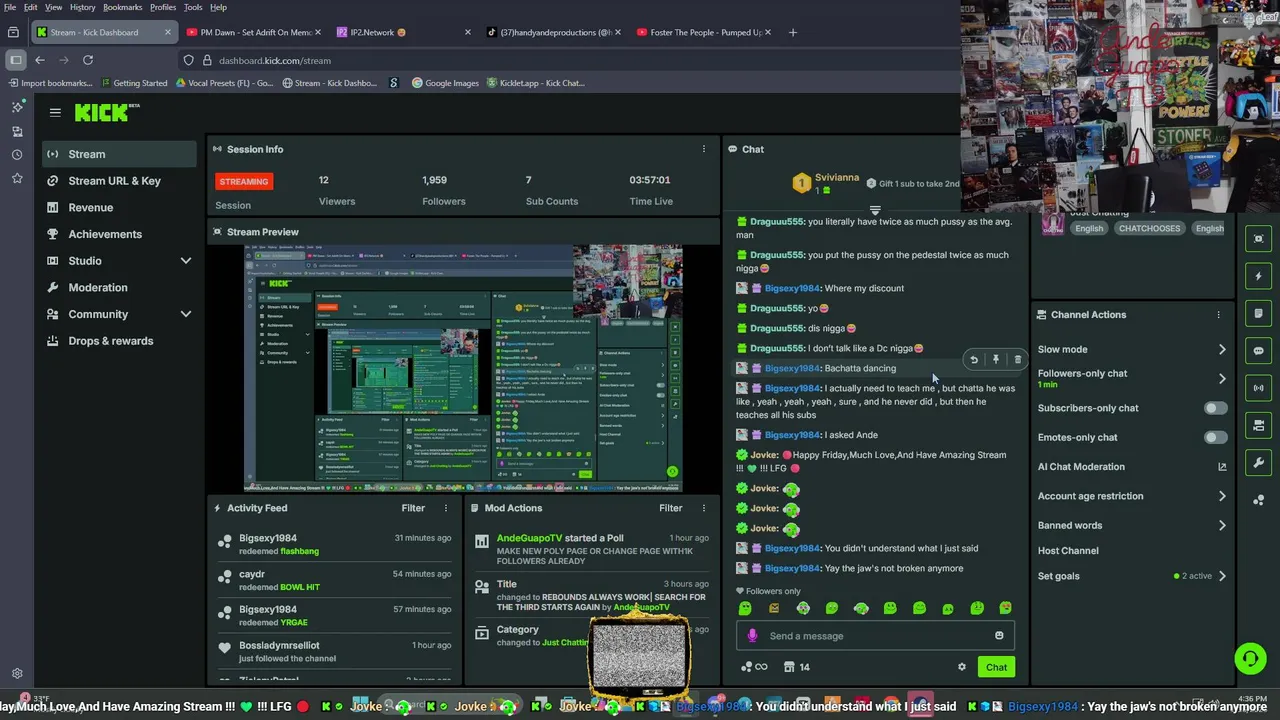Viewport: 1280px width, 720px height.
Task: Click the lightning bolt icon in right rail
Action: pos(1258,276)
